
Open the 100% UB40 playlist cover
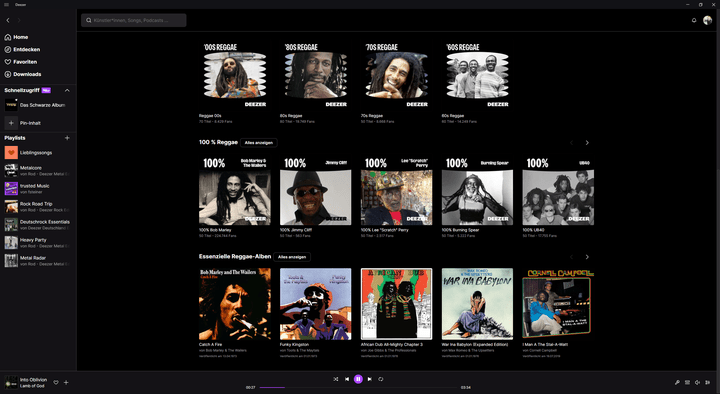coord(558,190)
